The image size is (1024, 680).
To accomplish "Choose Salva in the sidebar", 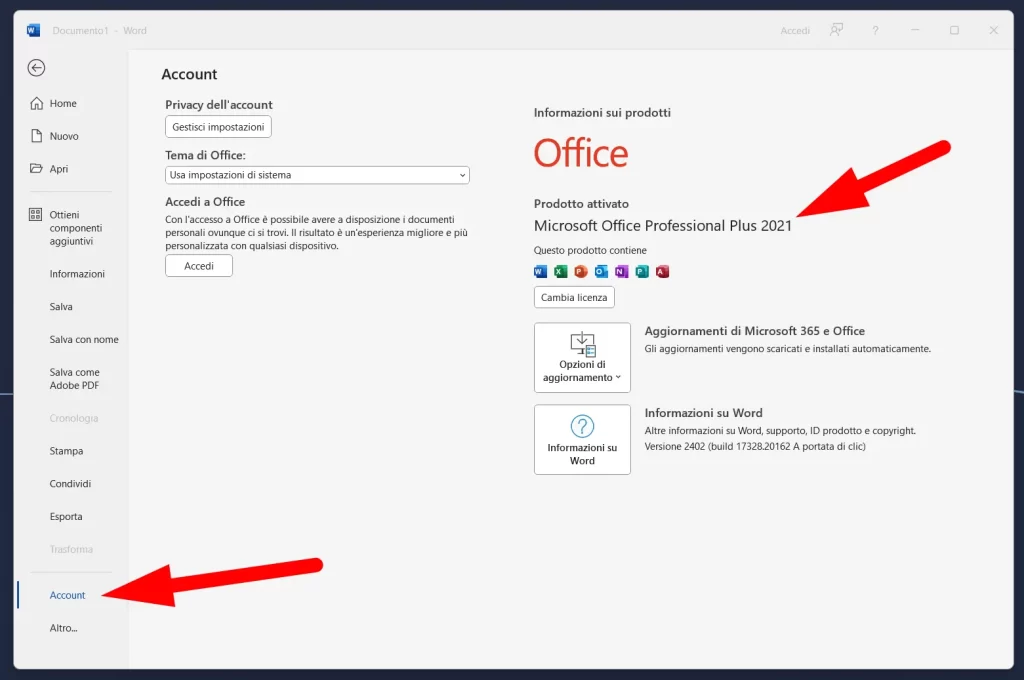I will [61, 306].
